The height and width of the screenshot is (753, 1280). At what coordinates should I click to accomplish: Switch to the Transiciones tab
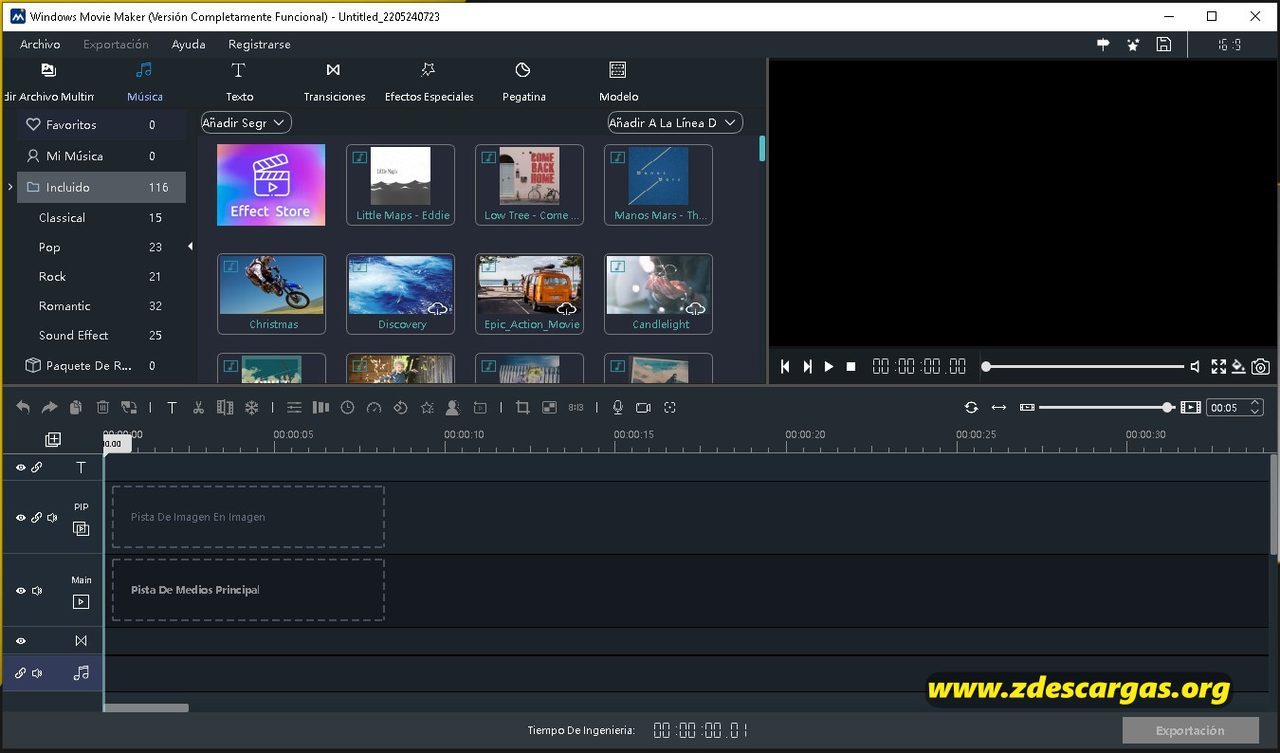click(334, 82)
